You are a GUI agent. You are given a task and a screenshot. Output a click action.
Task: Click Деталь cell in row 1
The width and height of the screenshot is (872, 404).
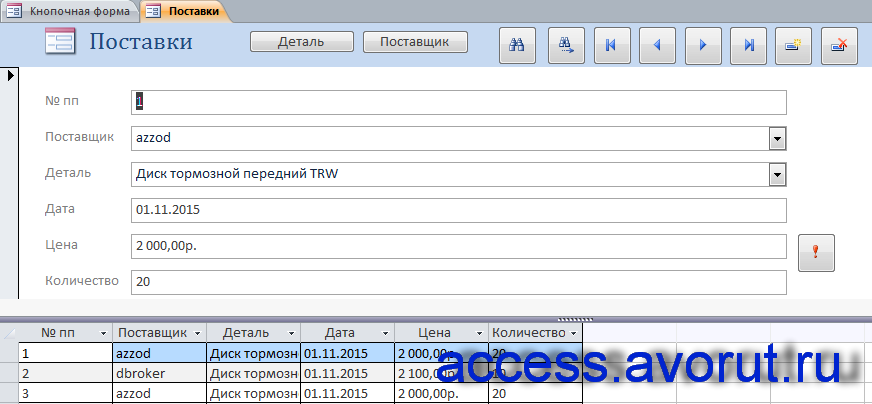pos(254,353)
